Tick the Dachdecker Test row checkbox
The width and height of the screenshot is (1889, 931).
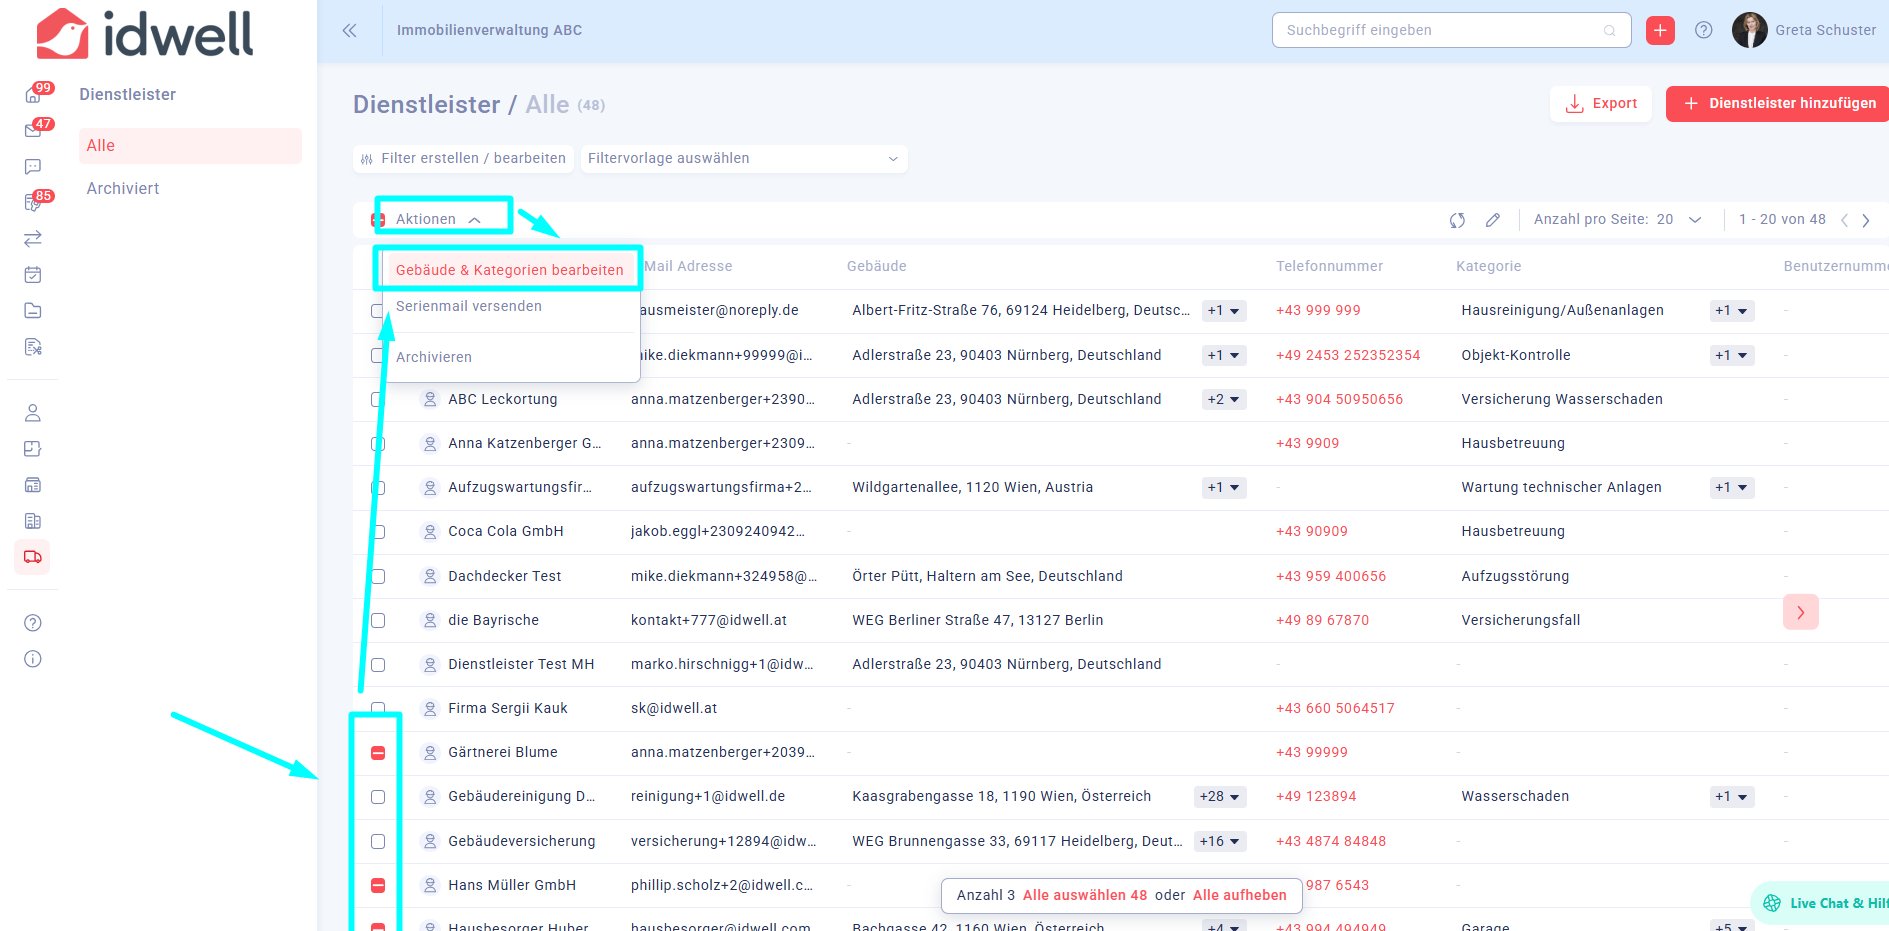378,577
